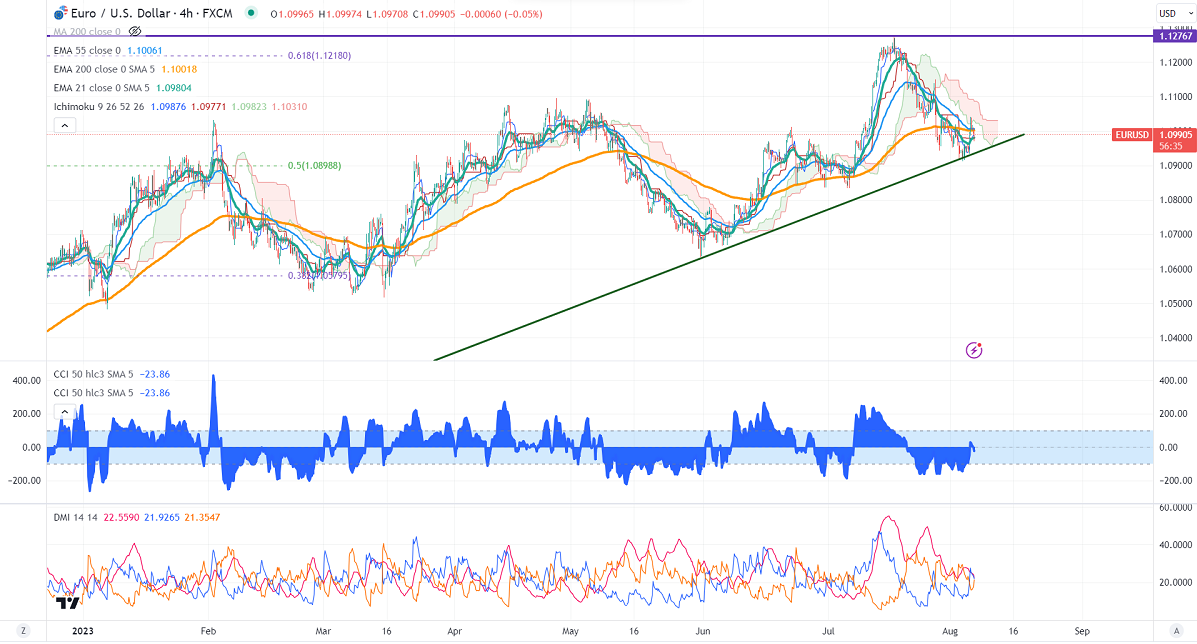Click the Aug label on time axis

950,631
